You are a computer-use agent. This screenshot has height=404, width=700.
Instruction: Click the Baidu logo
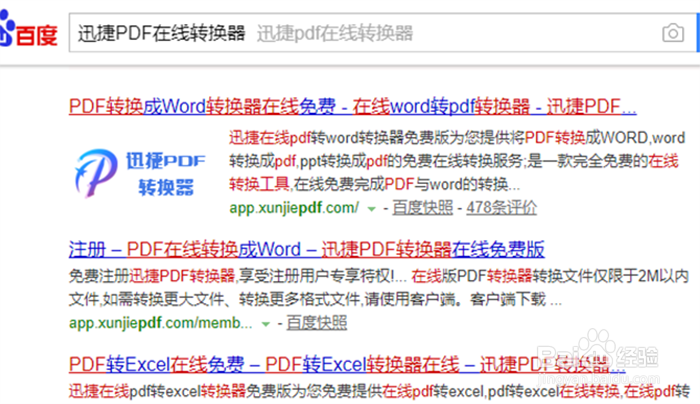29,29
